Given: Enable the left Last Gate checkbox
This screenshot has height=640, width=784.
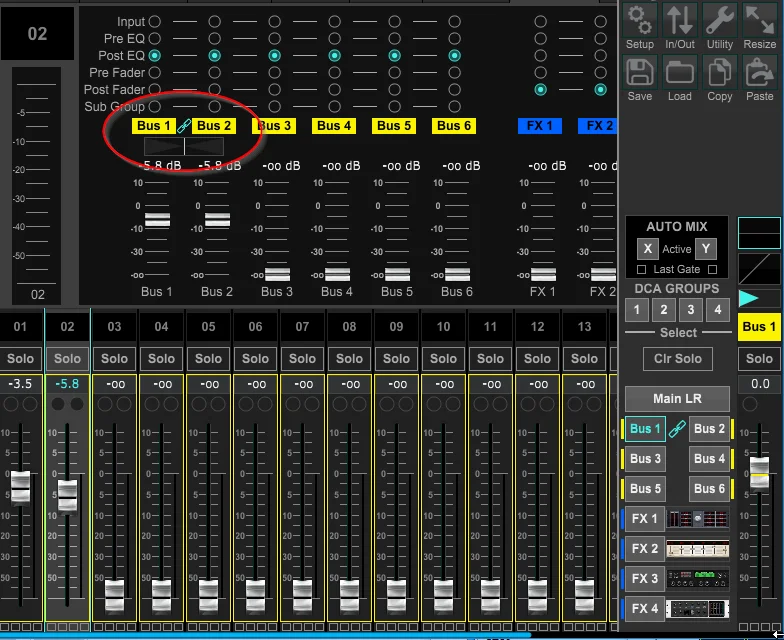Looking at the screenshot, I should (x=642, y=270).
